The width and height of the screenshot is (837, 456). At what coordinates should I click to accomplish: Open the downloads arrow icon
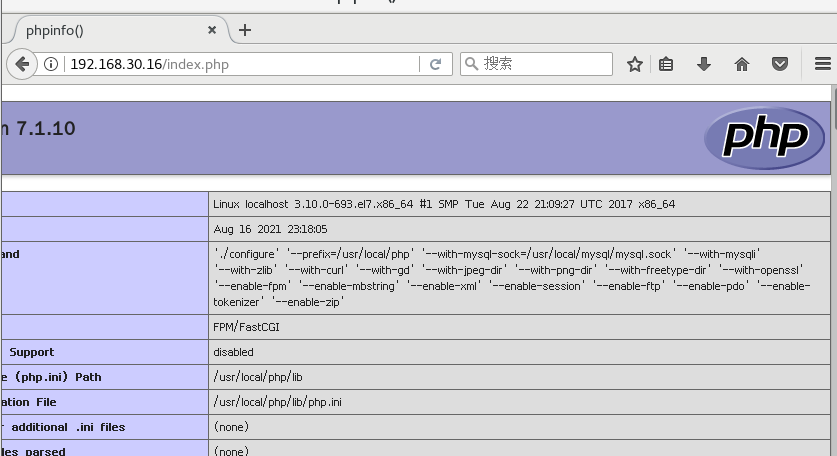click(704, 64)
